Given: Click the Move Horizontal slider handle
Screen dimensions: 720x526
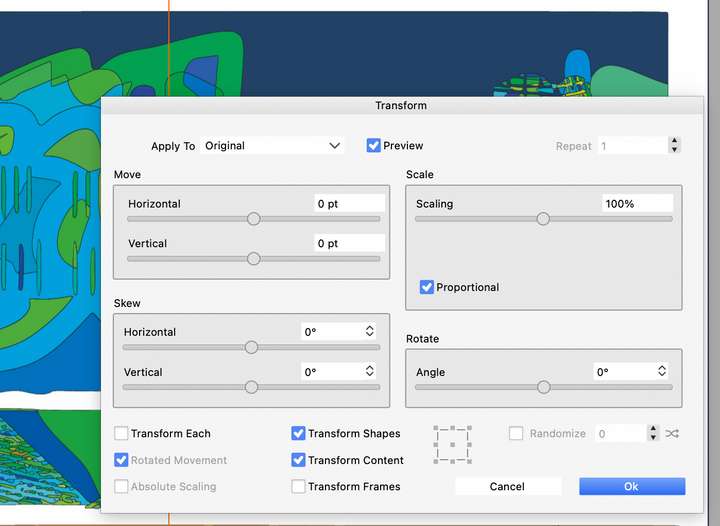Looking at the screenshot, I should point(253,219).
